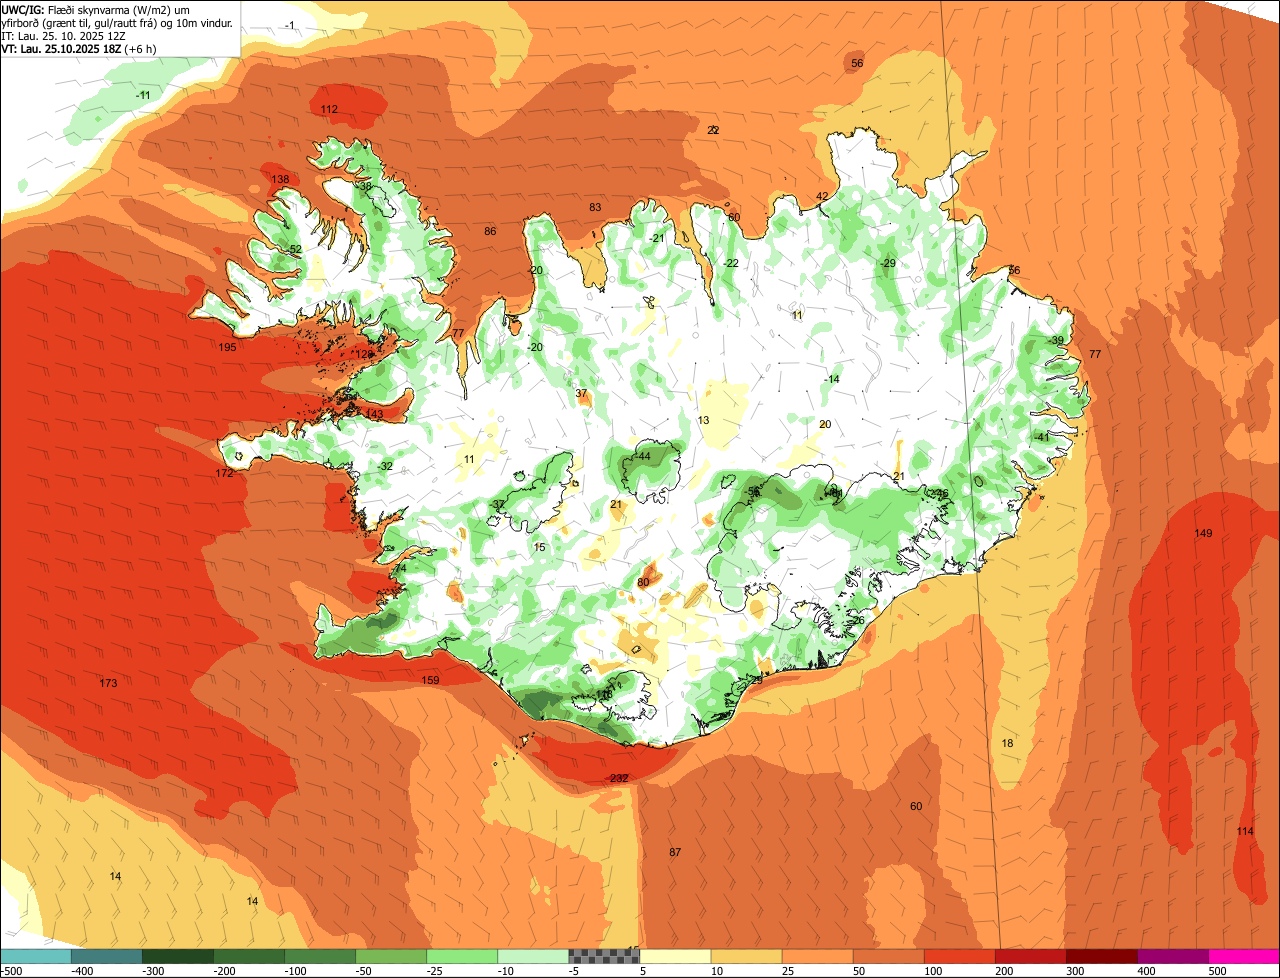The width and height of the screenshot is (1280, 978).
Task: Click the red swatch between 200 and 300
Action: pos(1030,957)
